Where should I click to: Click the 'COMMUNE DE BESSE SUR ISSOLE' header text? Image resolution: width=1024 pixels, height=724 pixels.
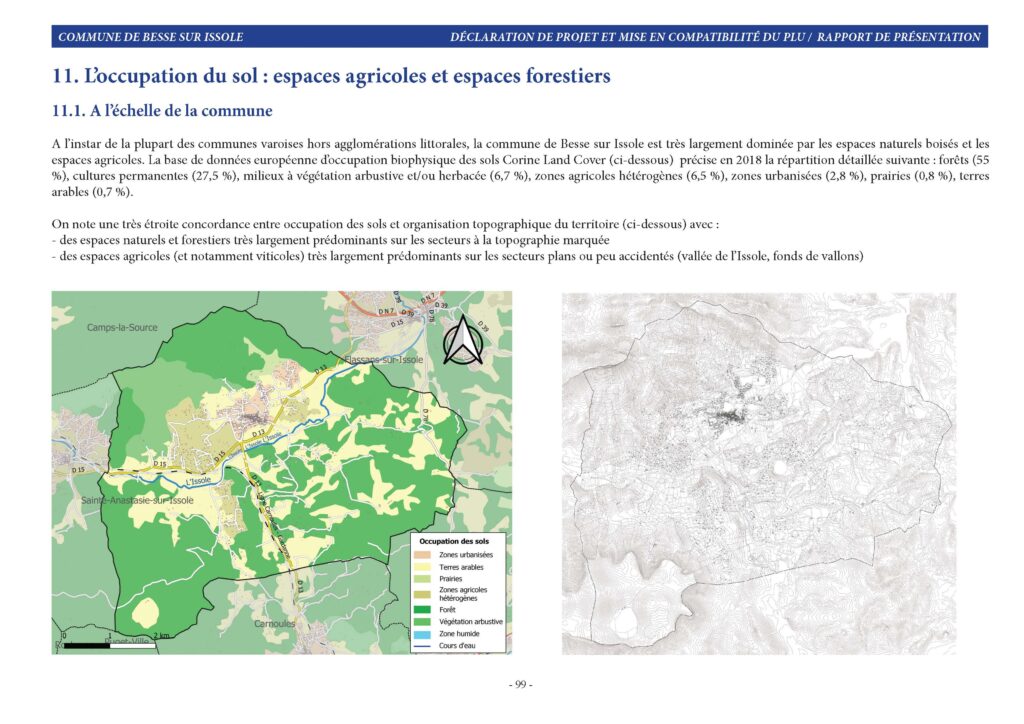click(x=151, y=37)
